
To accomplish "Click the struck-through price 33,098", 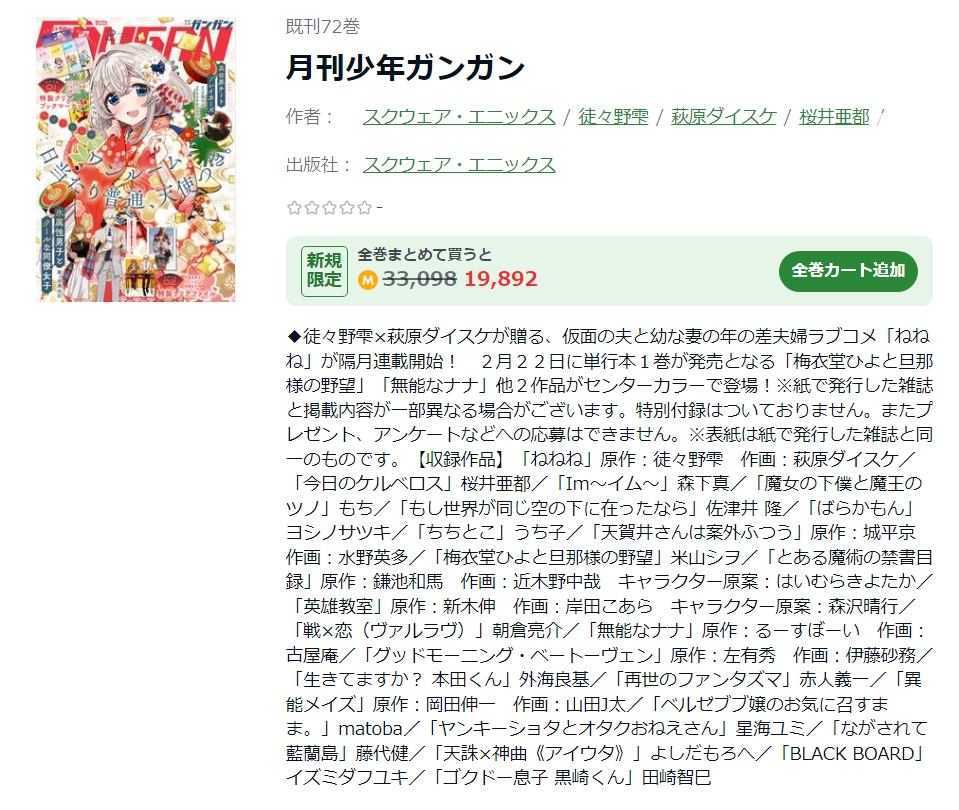I will pos(420,279).
